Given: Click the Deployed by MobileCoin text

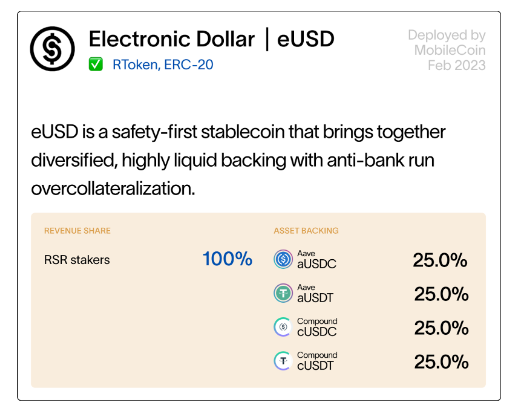Looking at the screenshot, I should coord(447,50).
